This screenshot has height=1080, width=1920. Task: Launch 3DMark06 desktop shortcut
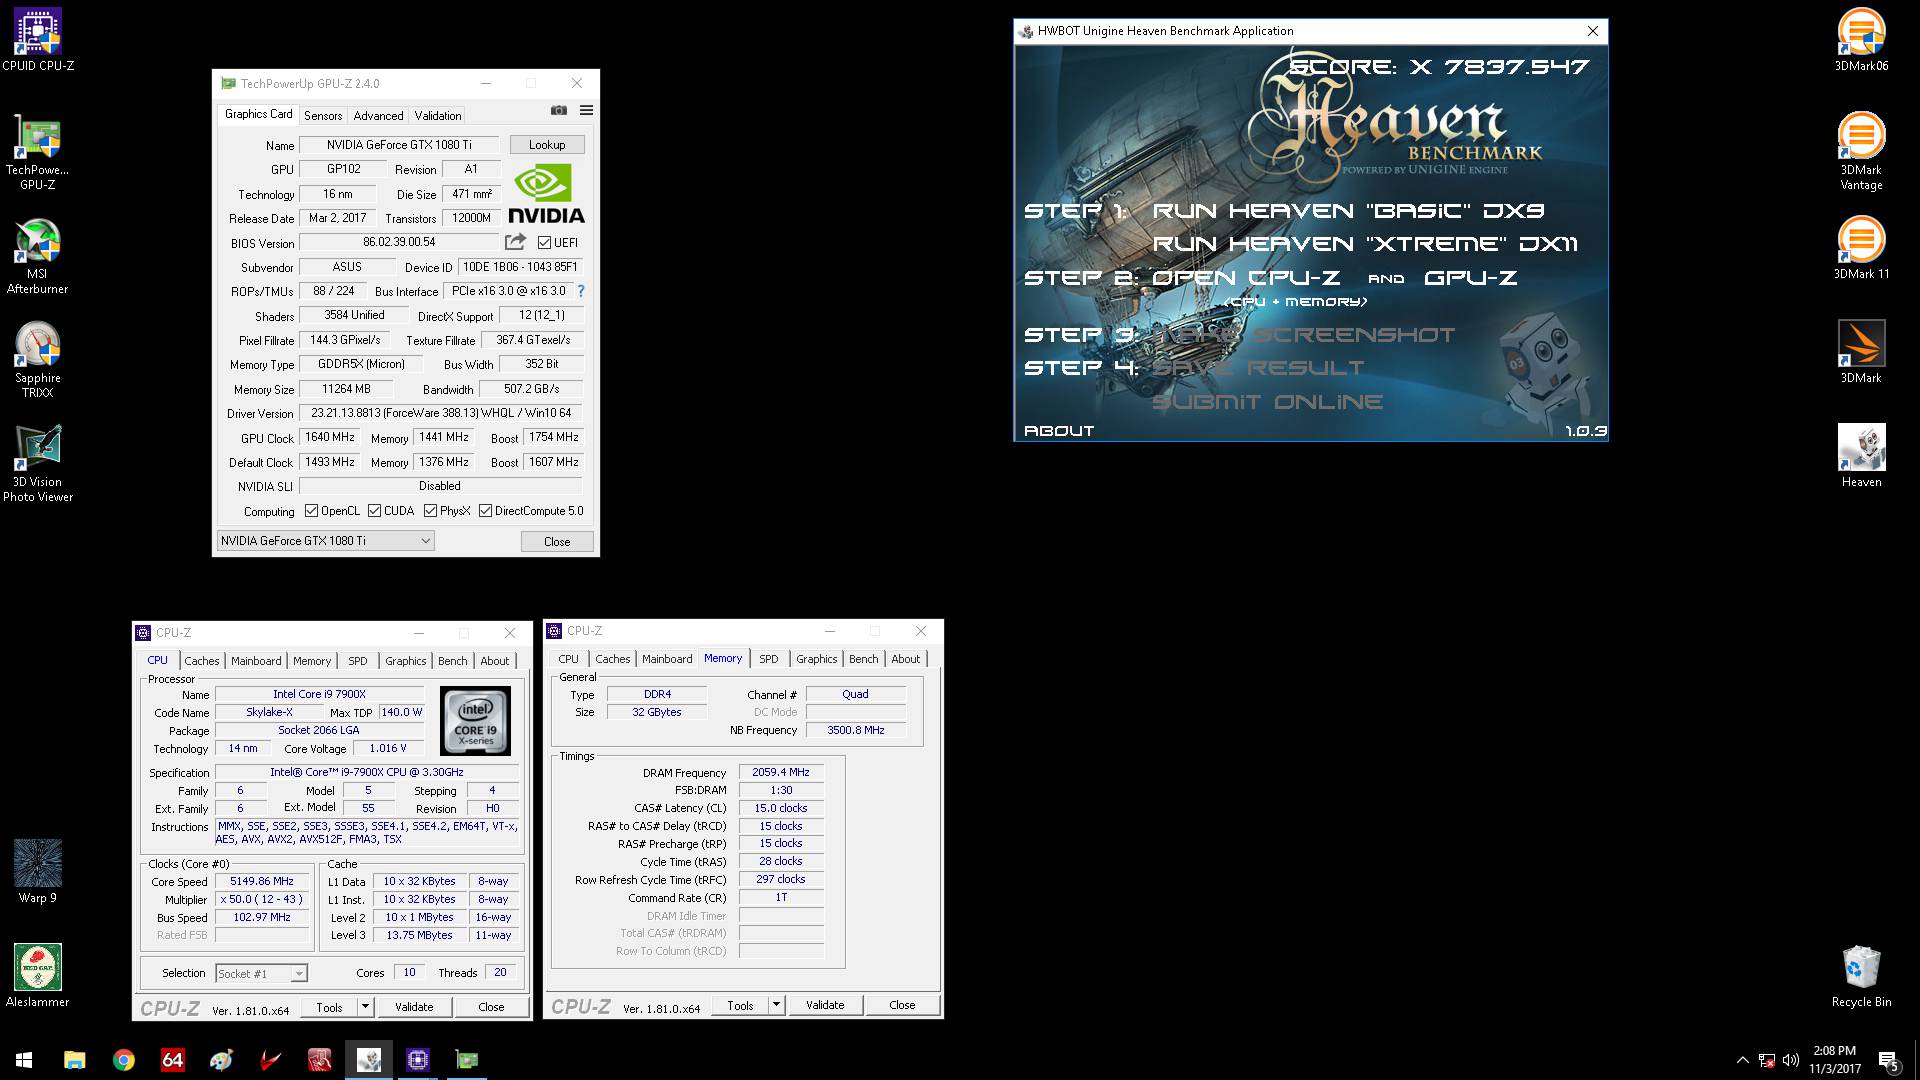[x=1861, y=40]
